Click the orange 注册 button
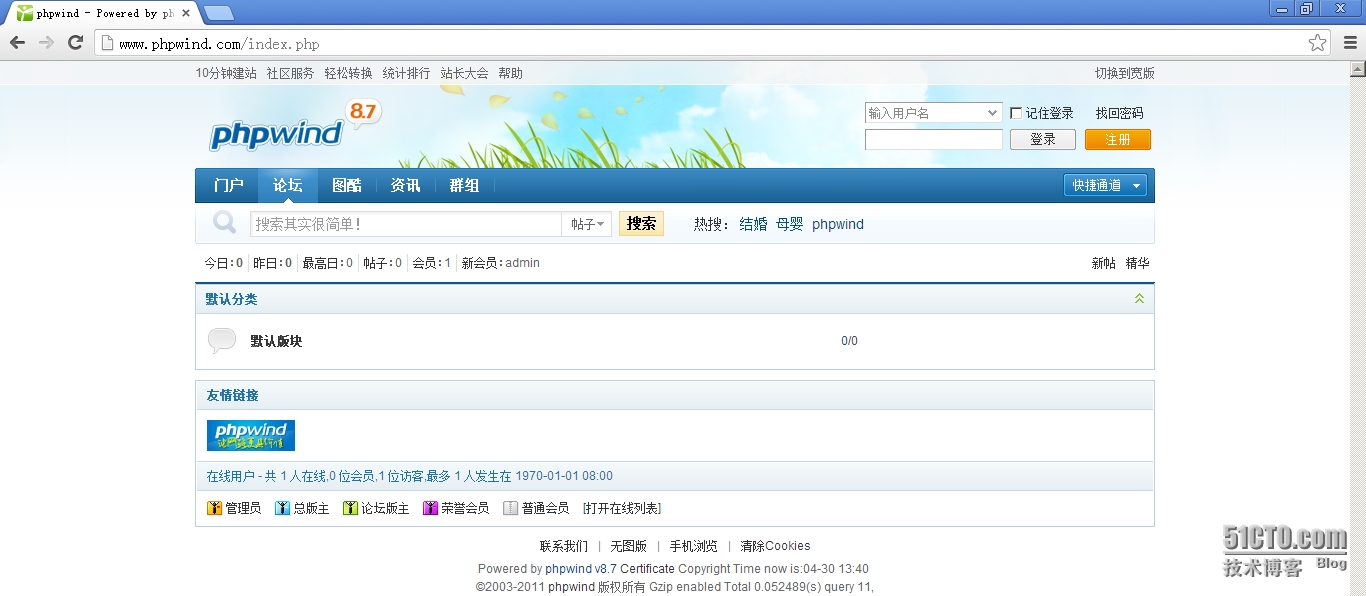The width and height of the screenshot is (1366, 596). (x=1118, y=139)
